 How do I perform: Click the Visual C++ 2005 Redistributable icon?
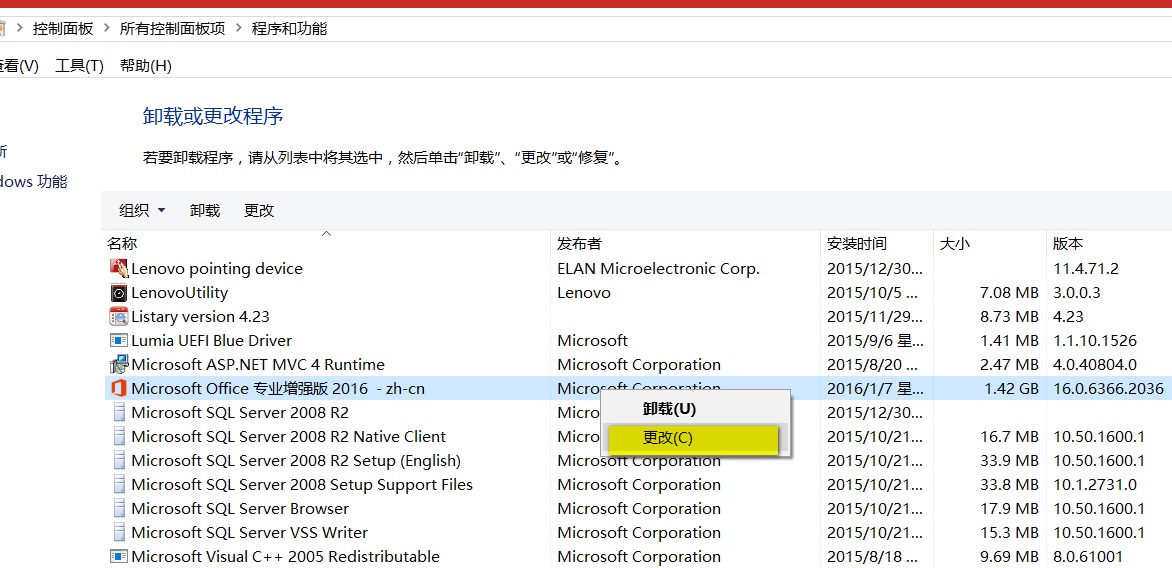click(x=119, y=556)
